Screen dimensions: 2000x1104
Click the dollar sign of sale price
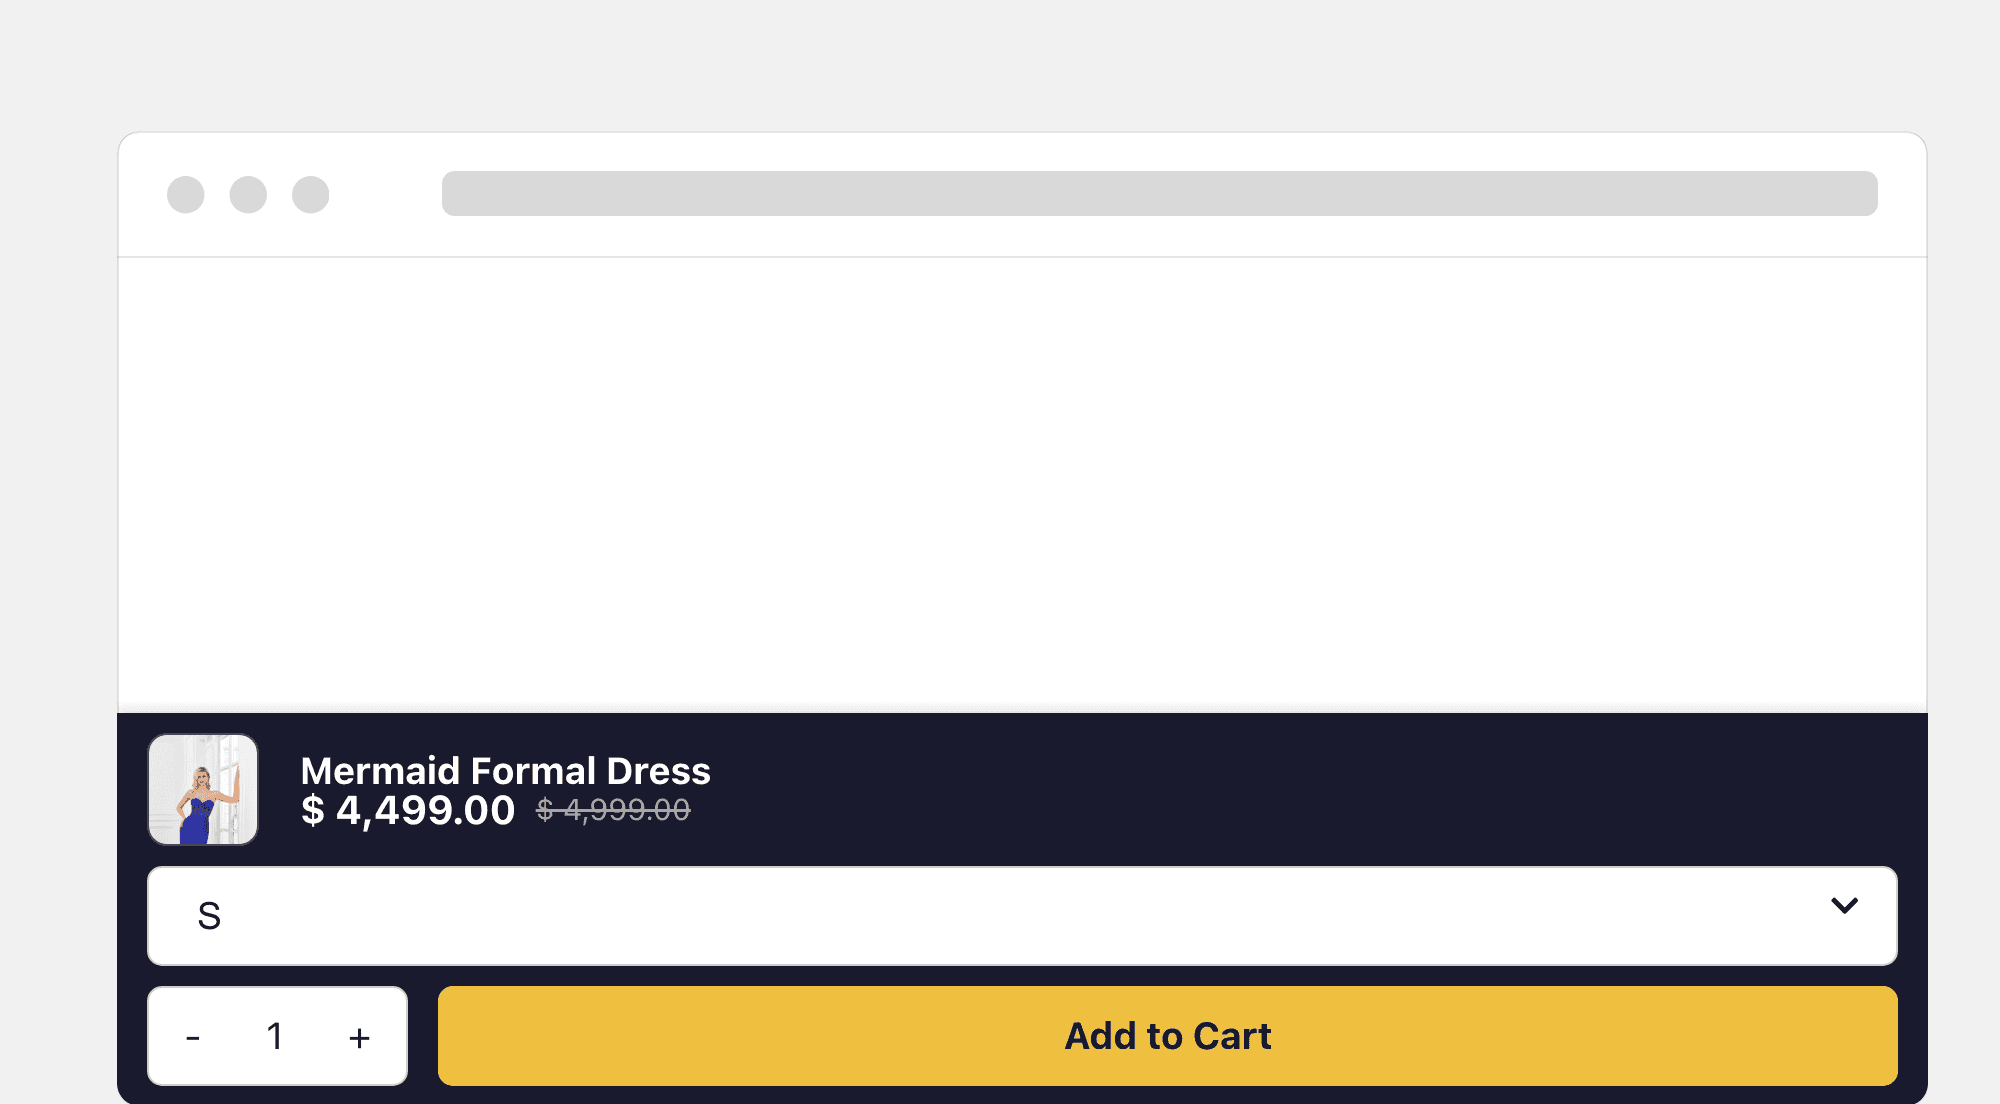313,810
